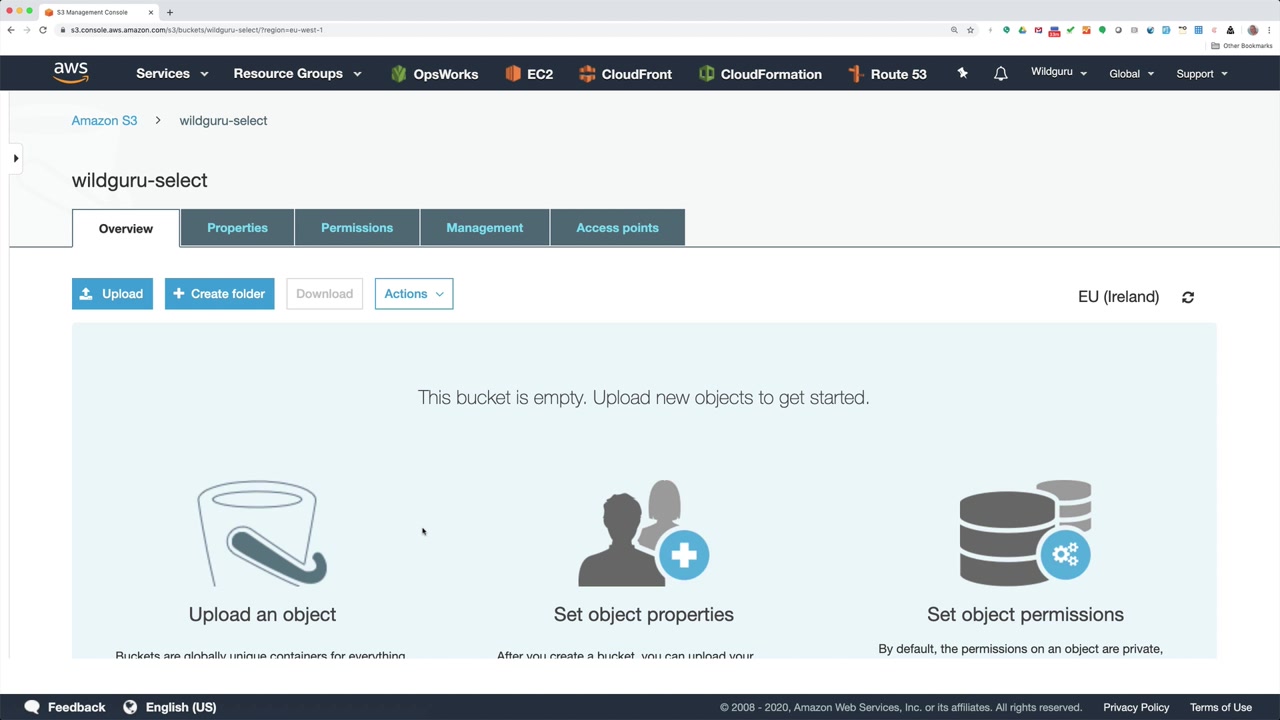Click the Feedback speech bubble icon
Screen dimensions: 1280x720
[x=32, y=707]
